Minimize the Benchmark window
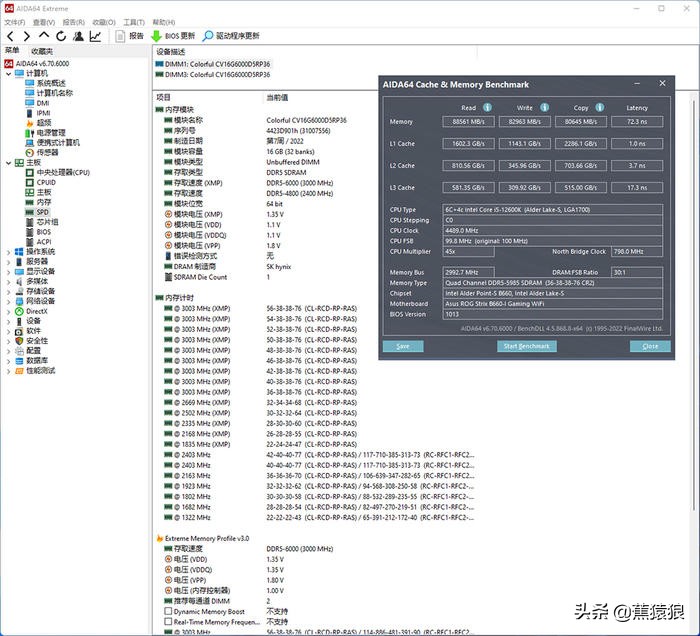Screen dimensions: 700x636 (637, 83)
